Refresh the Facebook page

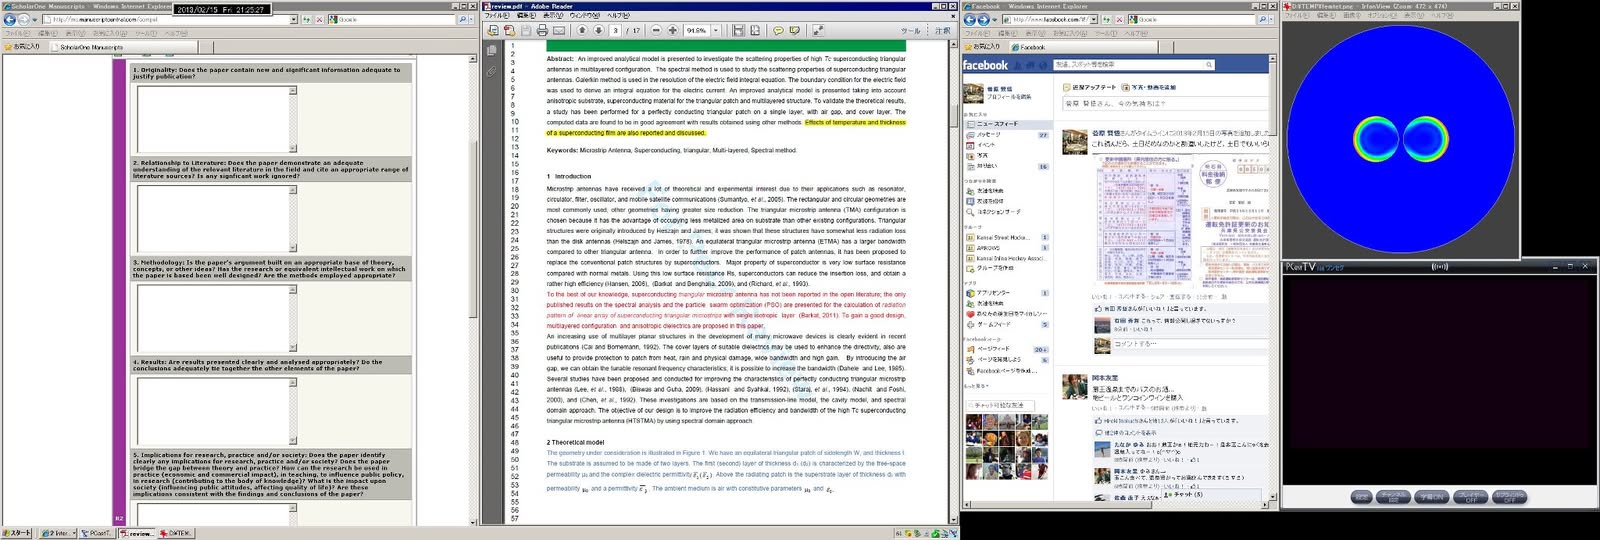pos(1106,19)
